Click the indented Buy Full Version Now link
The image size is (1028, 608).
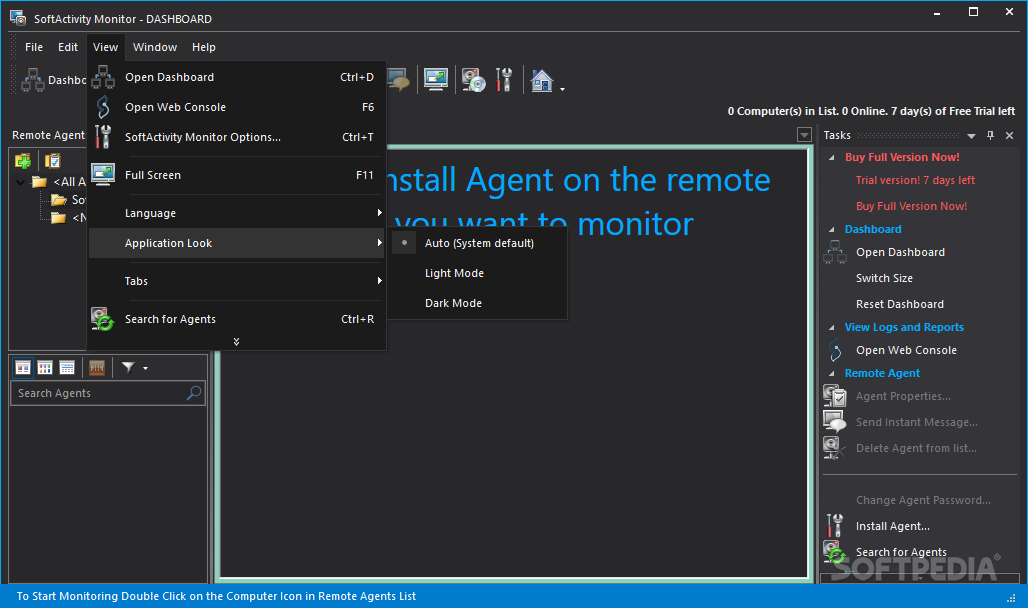tap(911, 206)
